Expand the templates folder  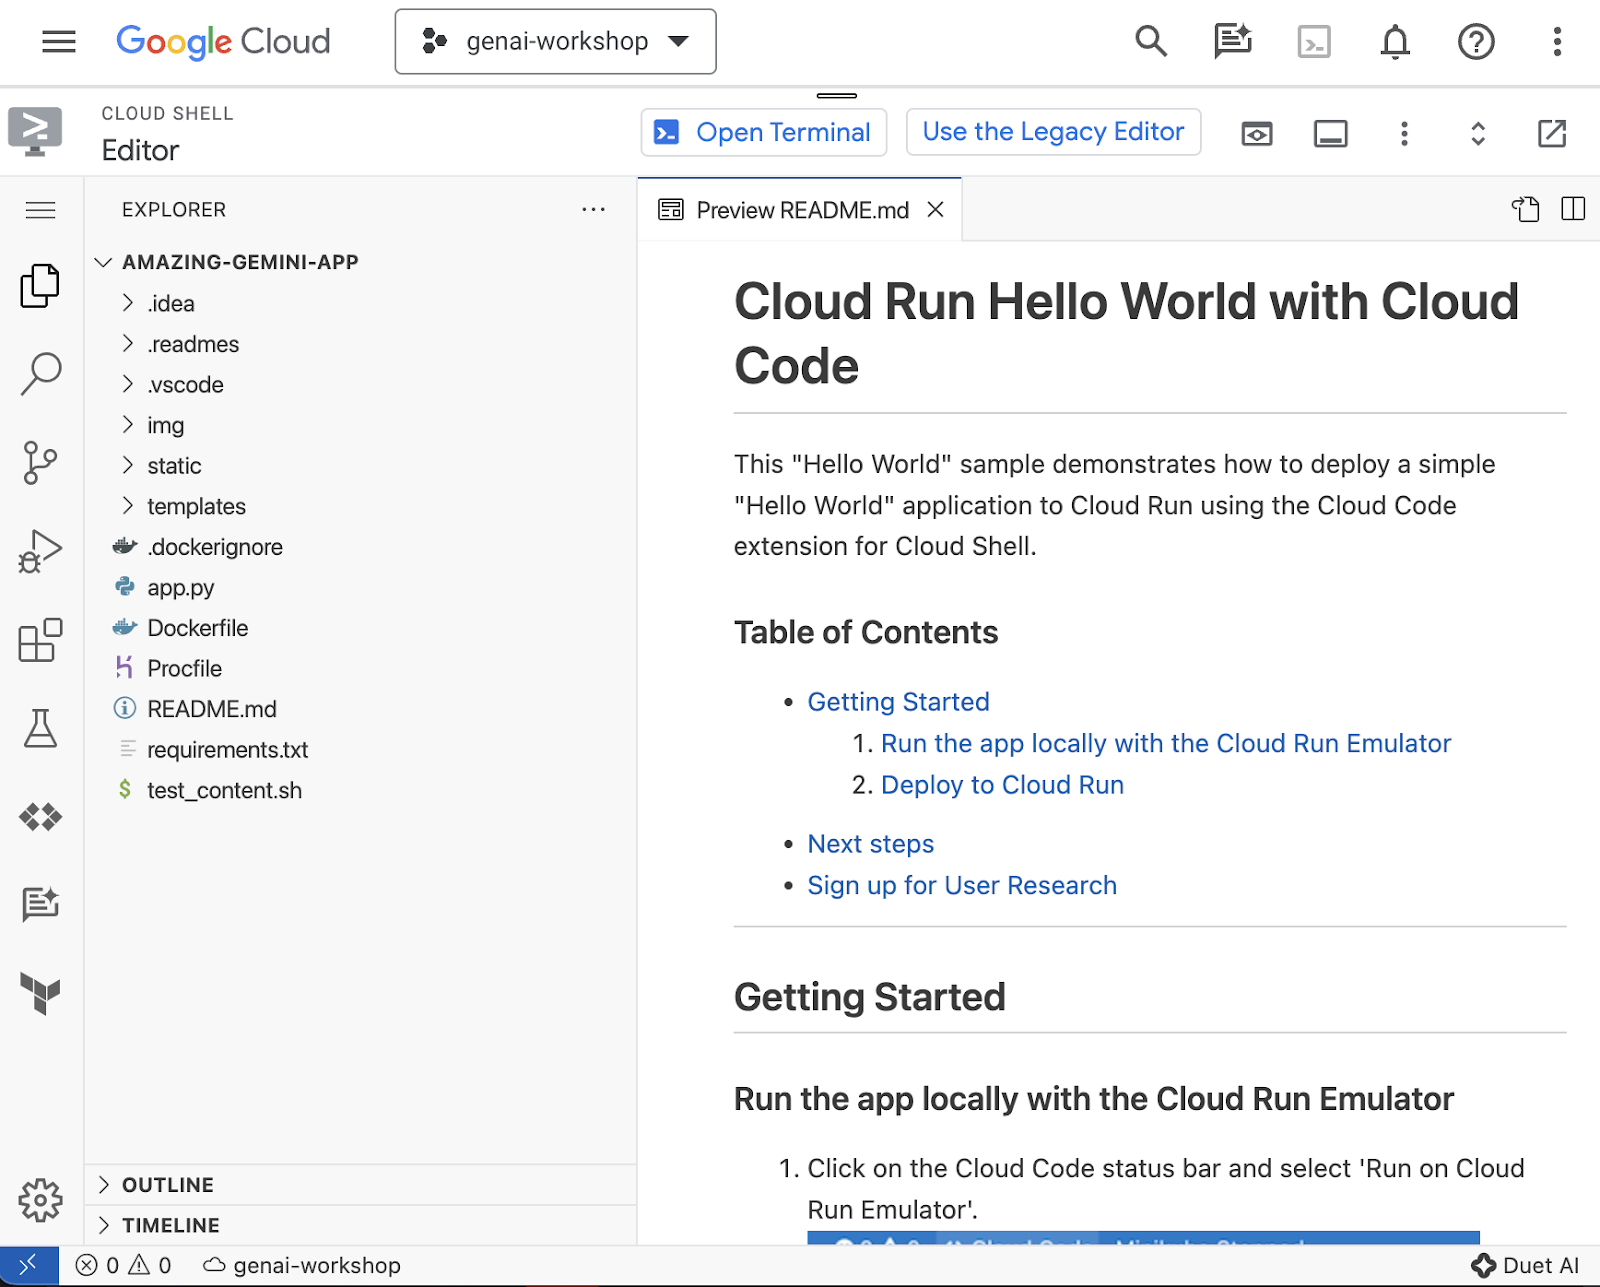coord(196,506)
